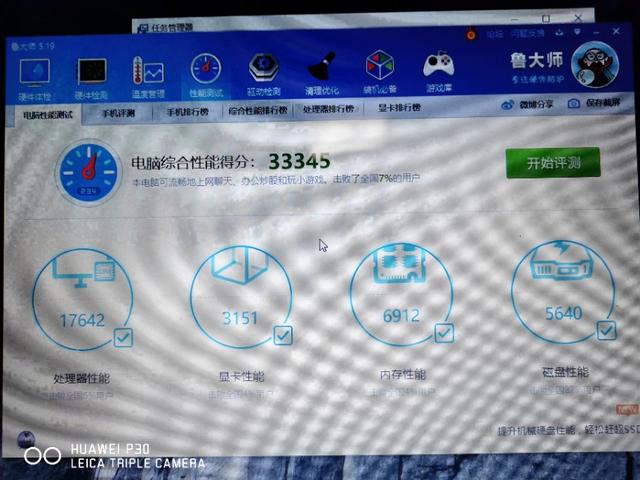Close the 鲁大师 window
This screenshot has width=640, height=480.
pyautogui.click(x=616, y=31)
